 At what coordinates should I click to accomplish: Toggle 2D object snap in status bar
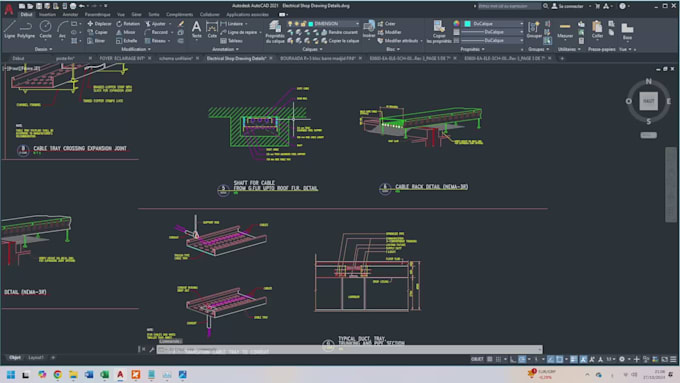559,359
